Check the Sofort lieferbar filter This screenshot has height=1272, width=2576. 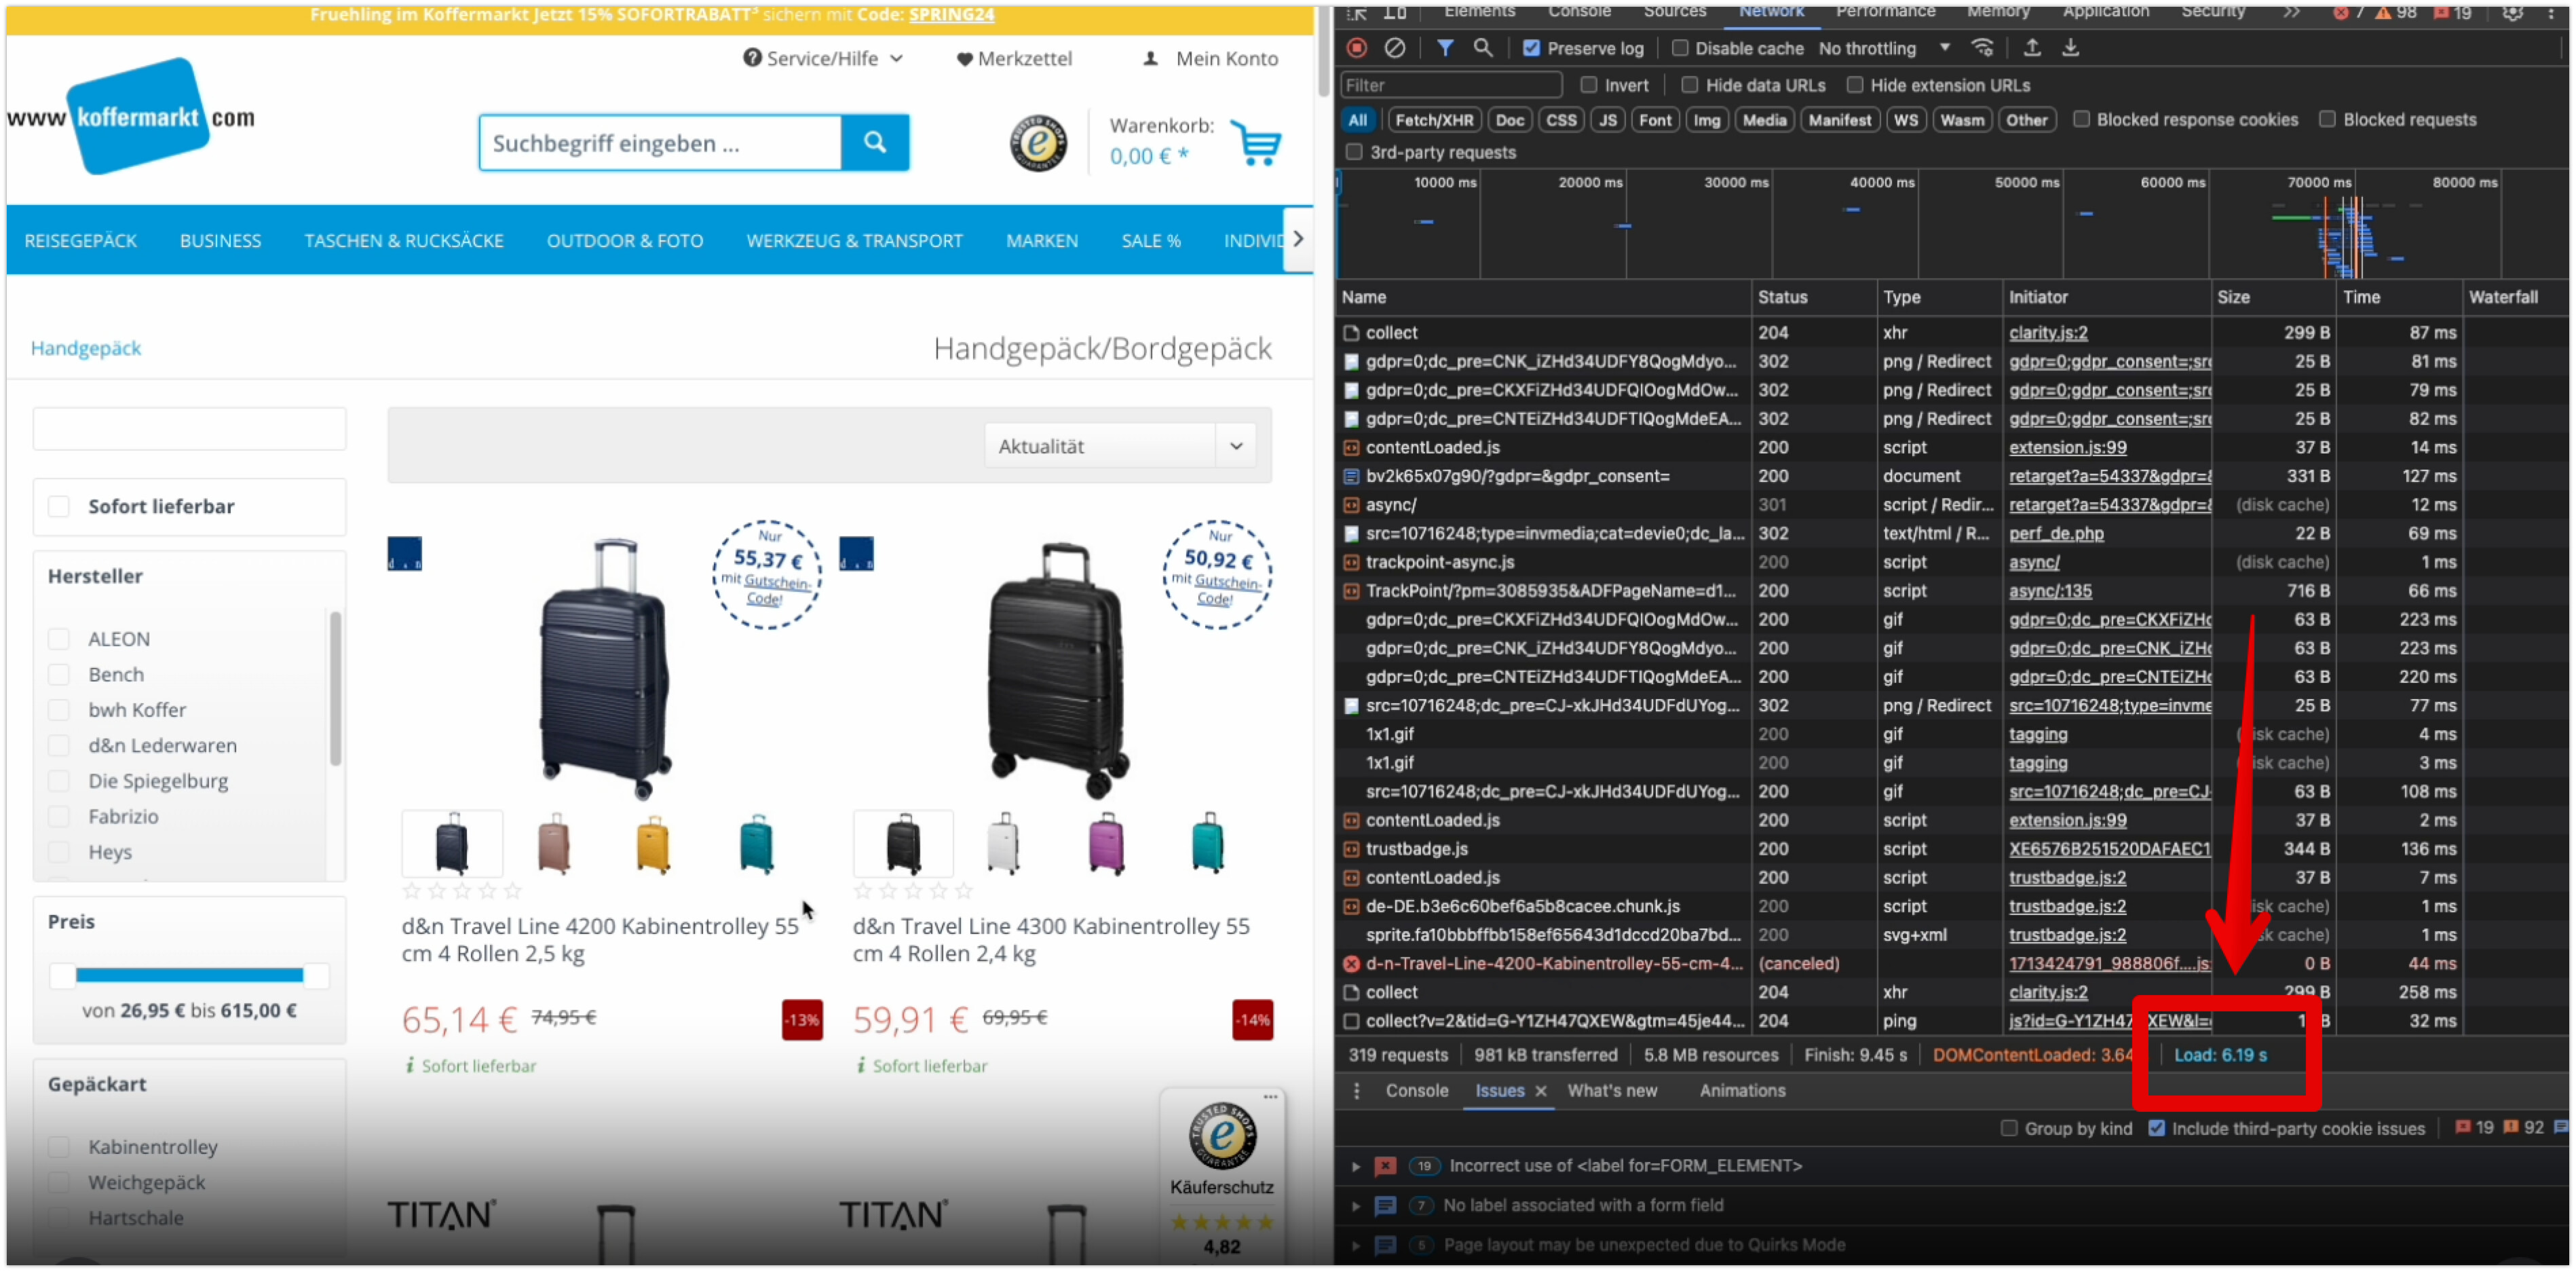point(60,506)
